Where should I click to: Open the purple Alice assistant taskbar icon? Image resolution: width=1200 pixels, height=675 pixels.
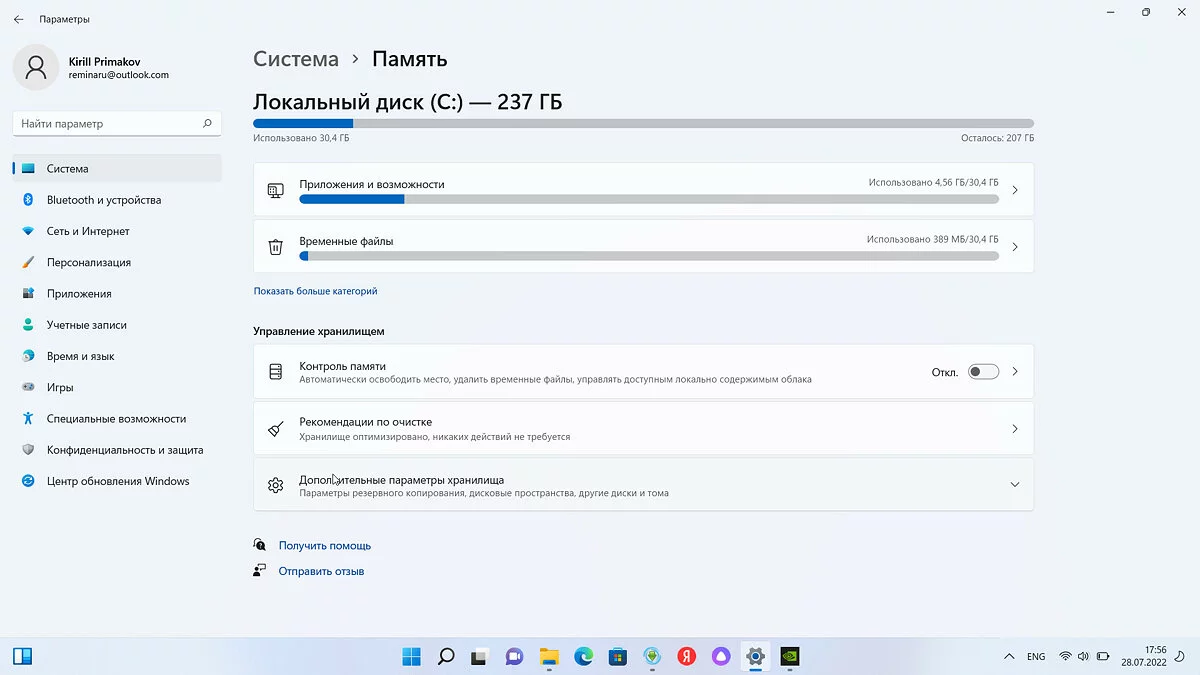coord(721,657)
